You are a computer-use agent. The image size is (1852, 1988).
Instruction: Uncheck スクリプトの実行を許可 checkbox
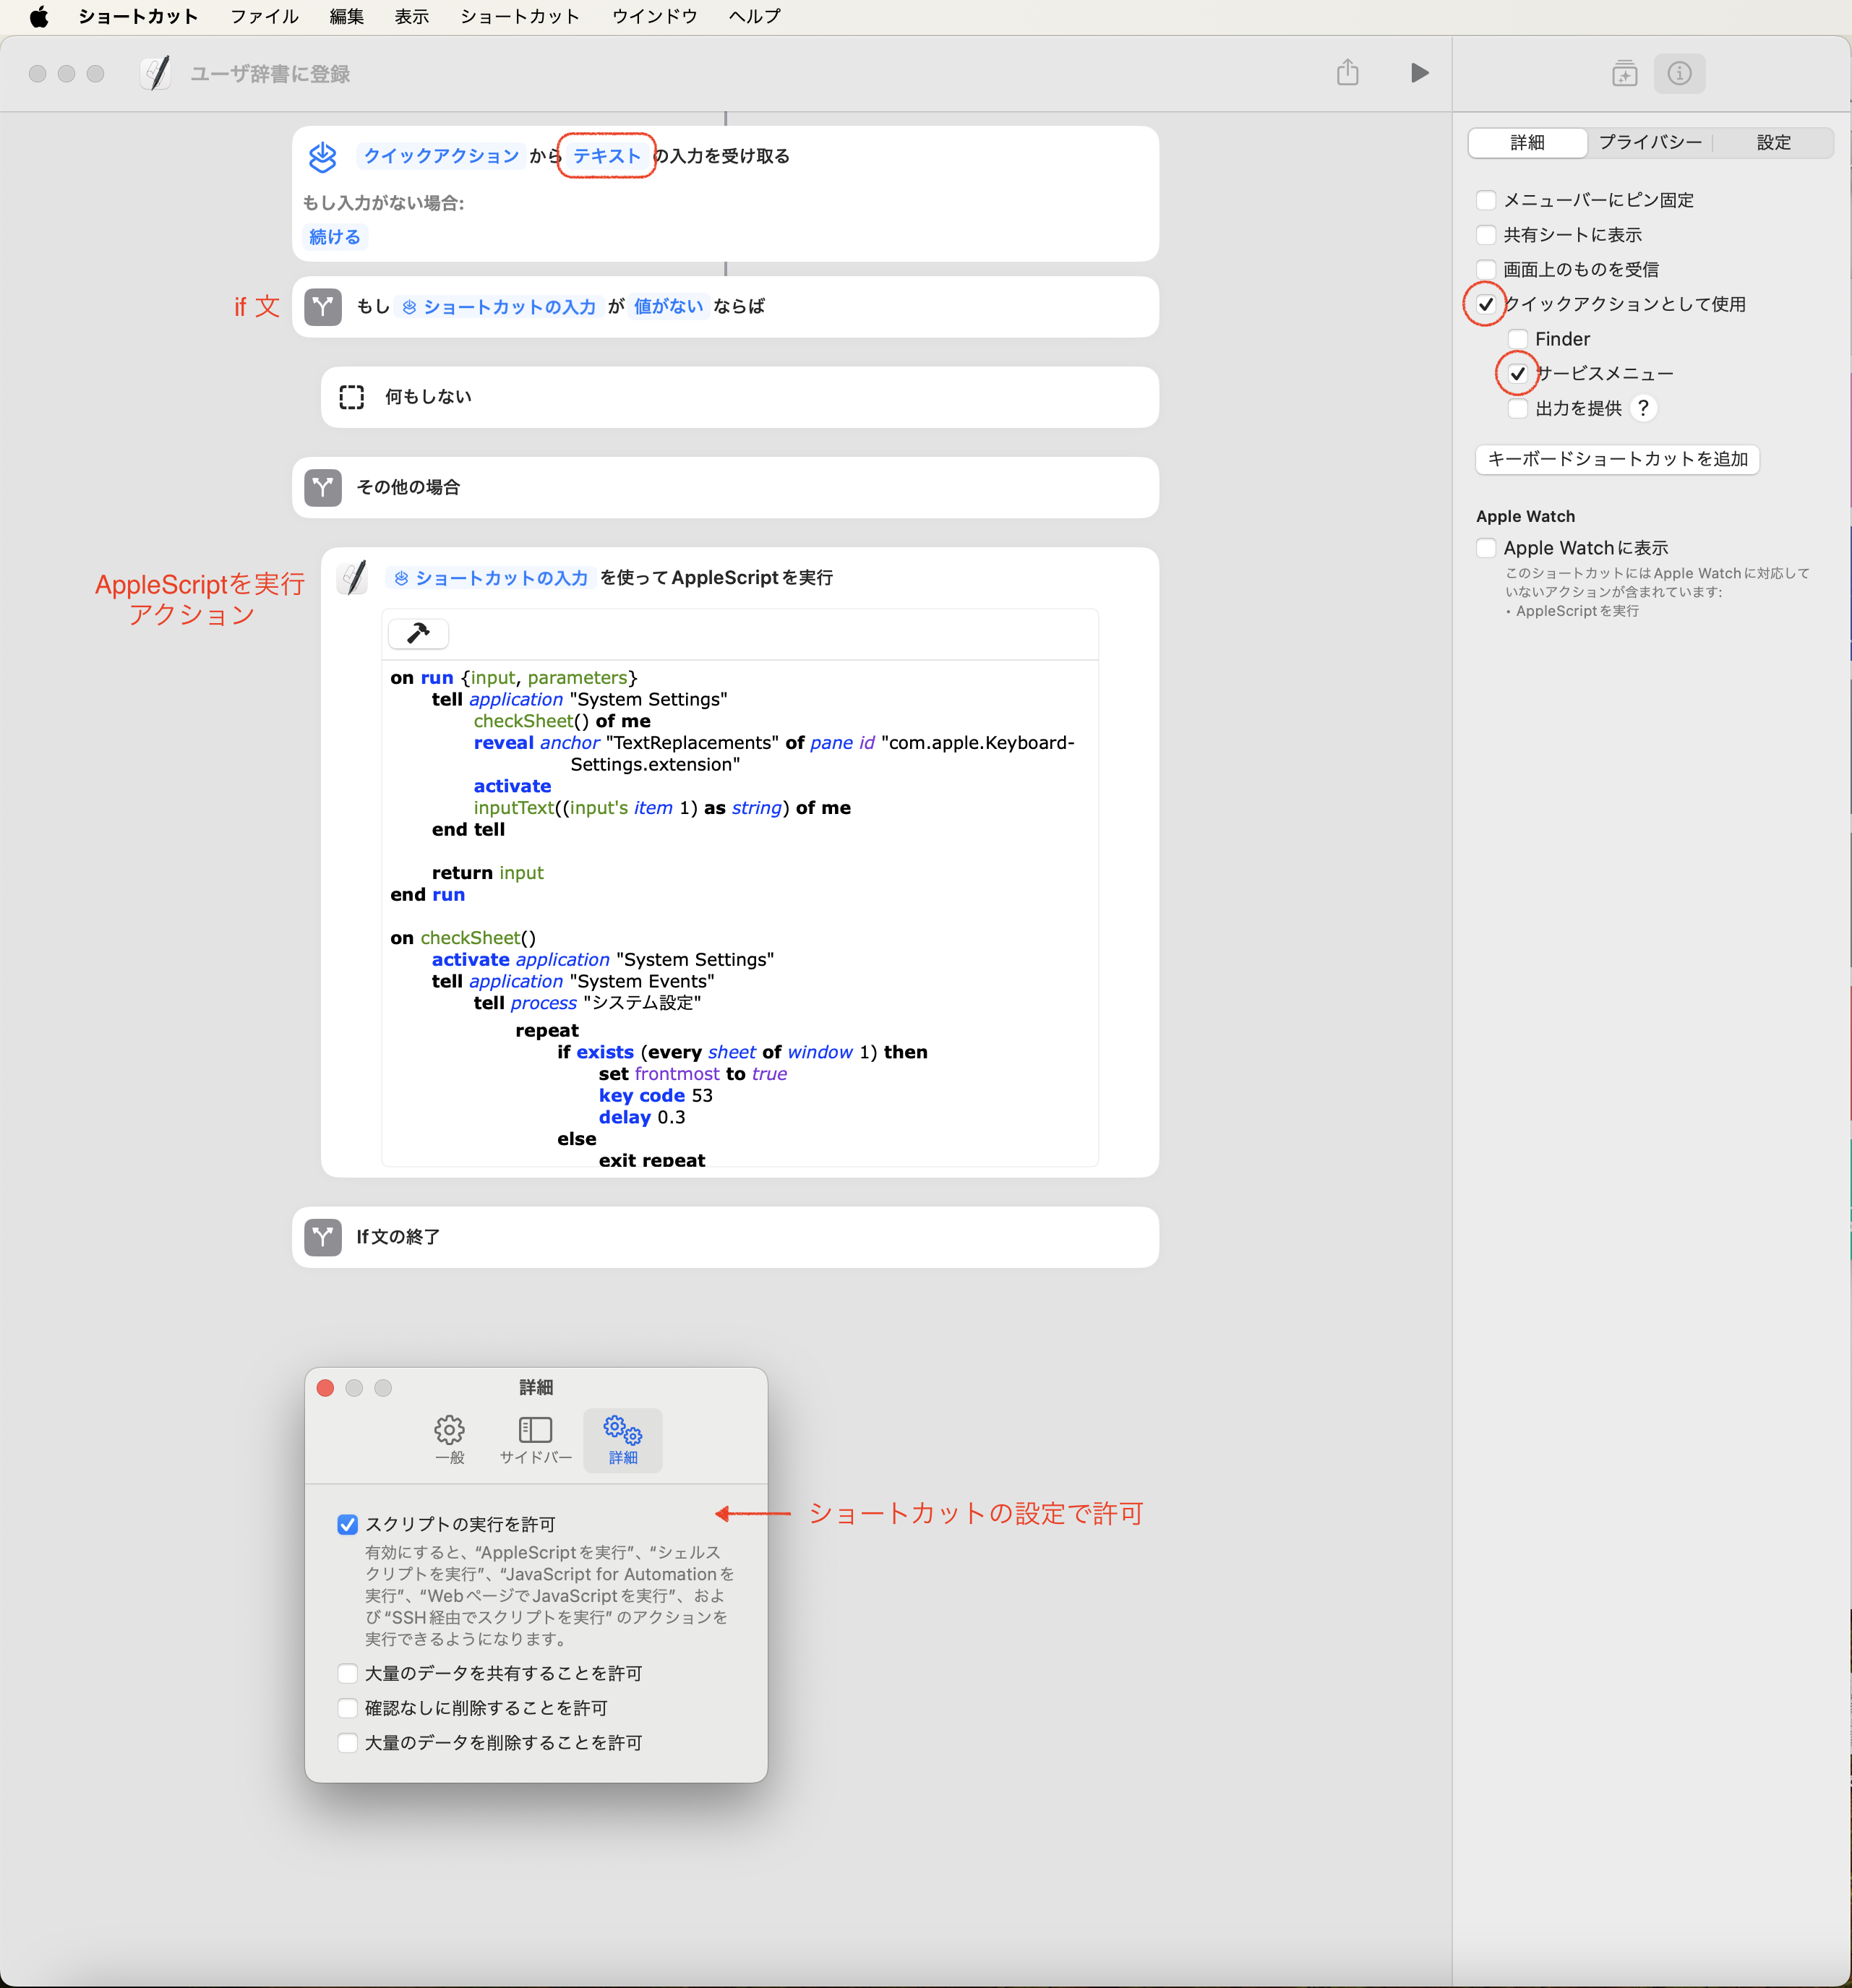click(347, 1524)
